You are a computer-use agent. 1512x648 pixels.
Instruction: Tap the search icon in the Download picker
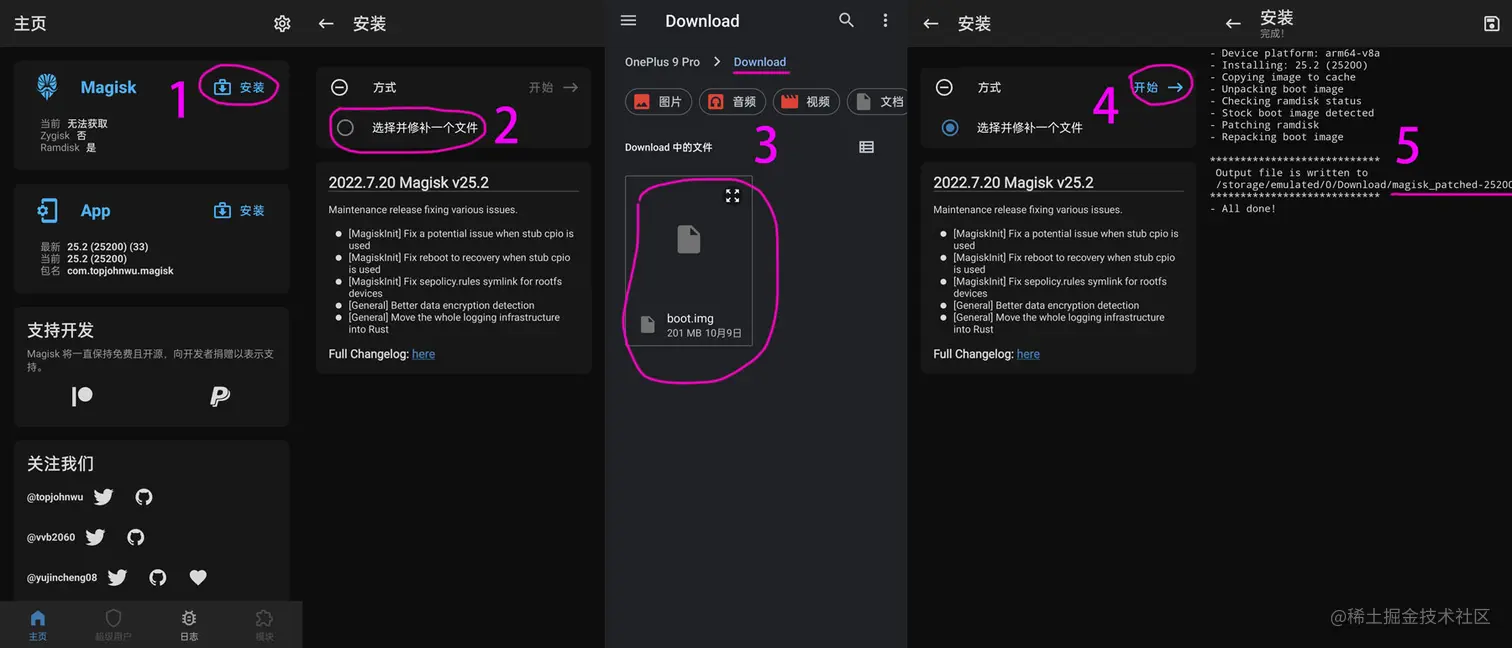(x=847, y=21)
